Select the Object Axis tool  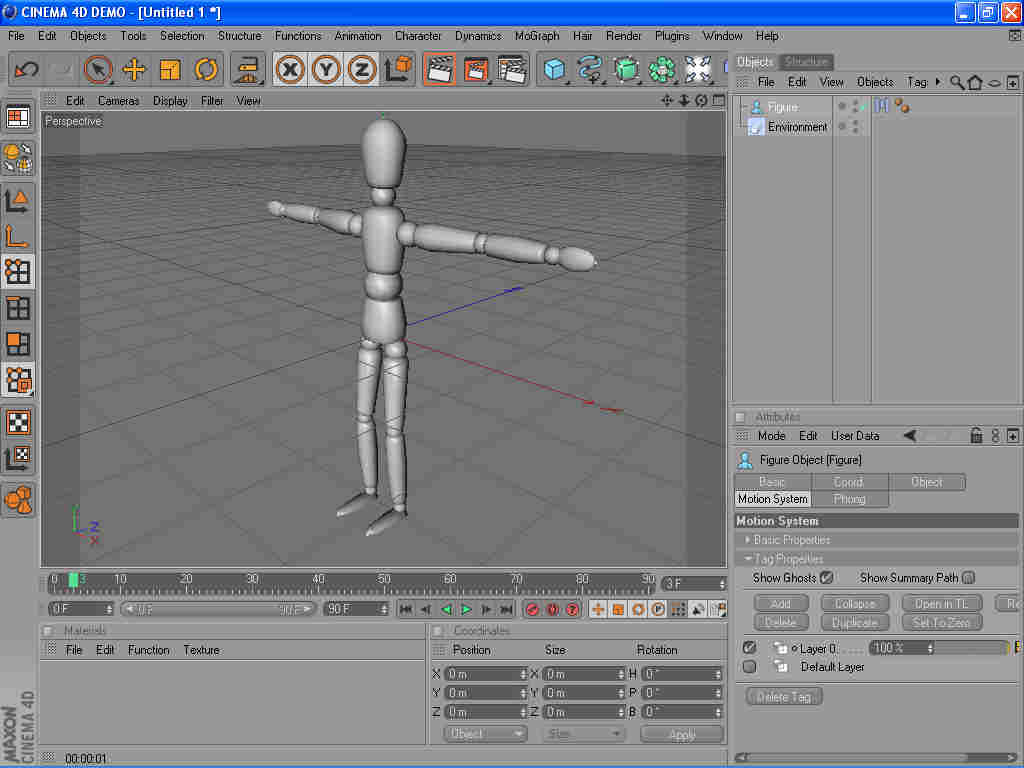tap(18, 236)
